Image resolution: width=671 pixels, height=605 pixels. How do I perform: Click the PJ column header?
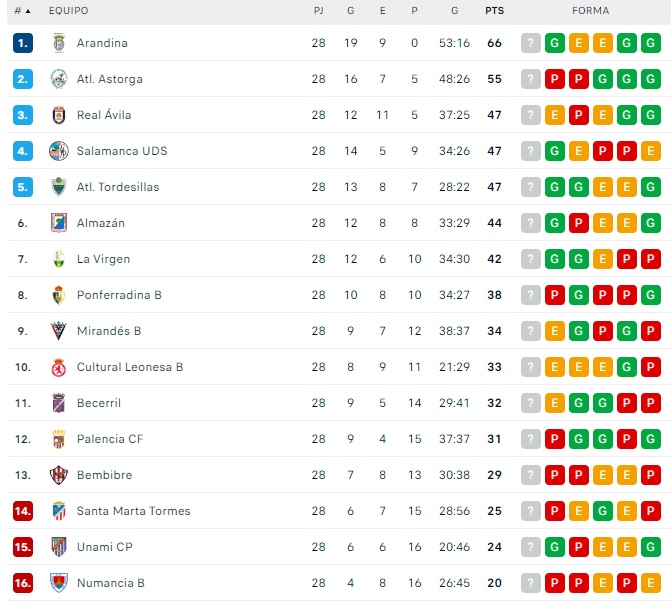(x=318, y=11)
